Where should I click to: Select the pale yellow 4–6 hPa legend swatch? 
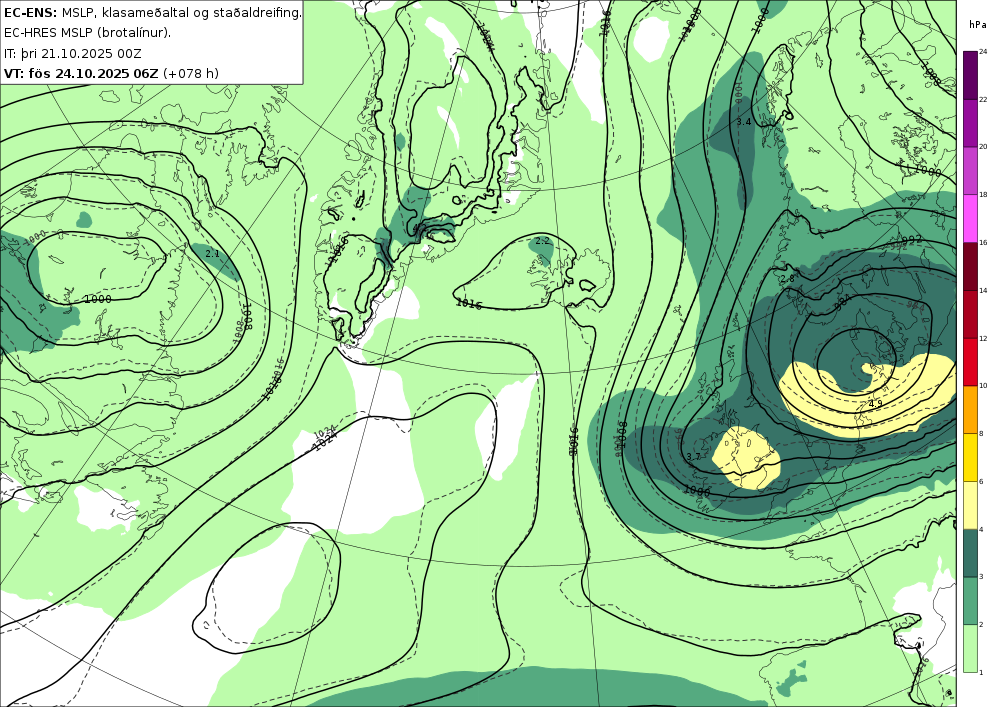click(970, 504)
